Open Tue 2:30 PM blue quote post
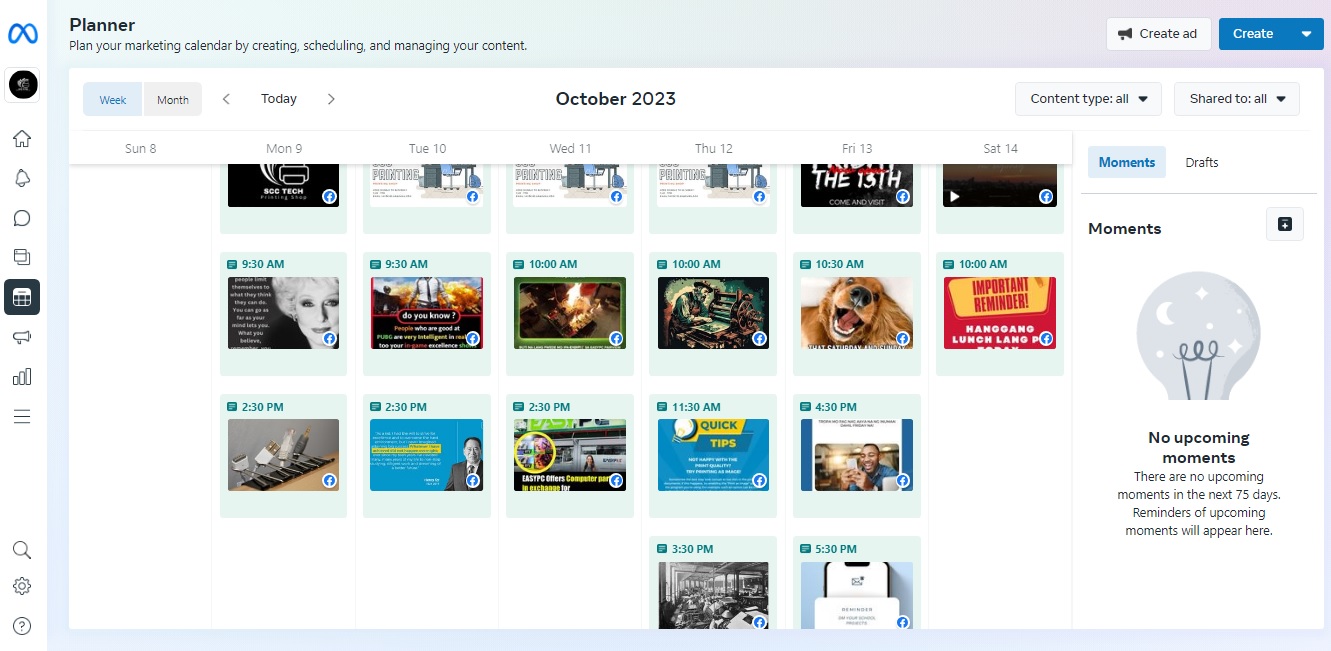Image resolution: width=1331 pixels, height=651 pixels. point(427,455)
